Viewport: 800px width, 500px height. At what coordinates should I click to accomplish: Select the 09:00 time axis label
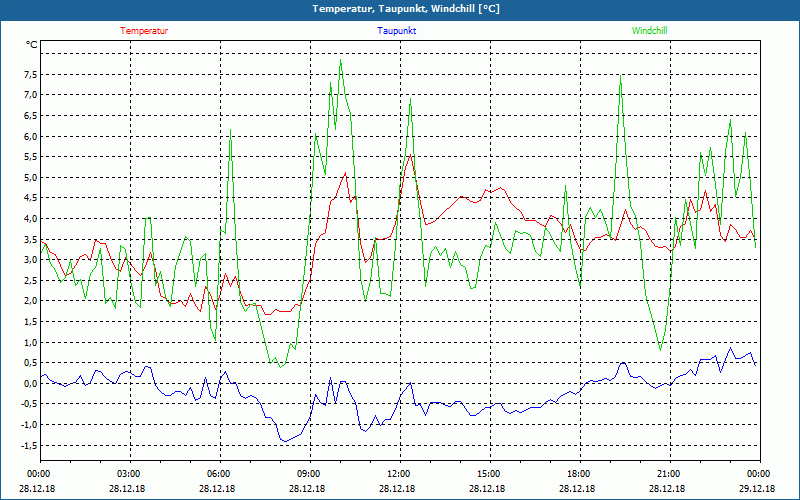[308, 474]
